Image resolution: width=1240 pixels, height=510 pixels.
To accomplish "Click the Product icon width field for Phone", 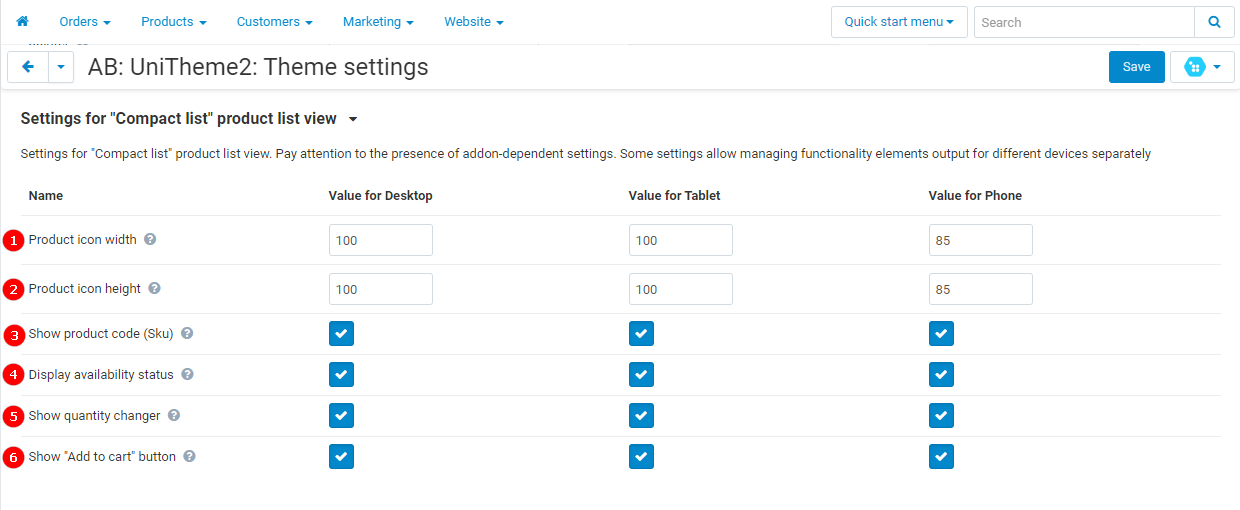I will 980,240.
